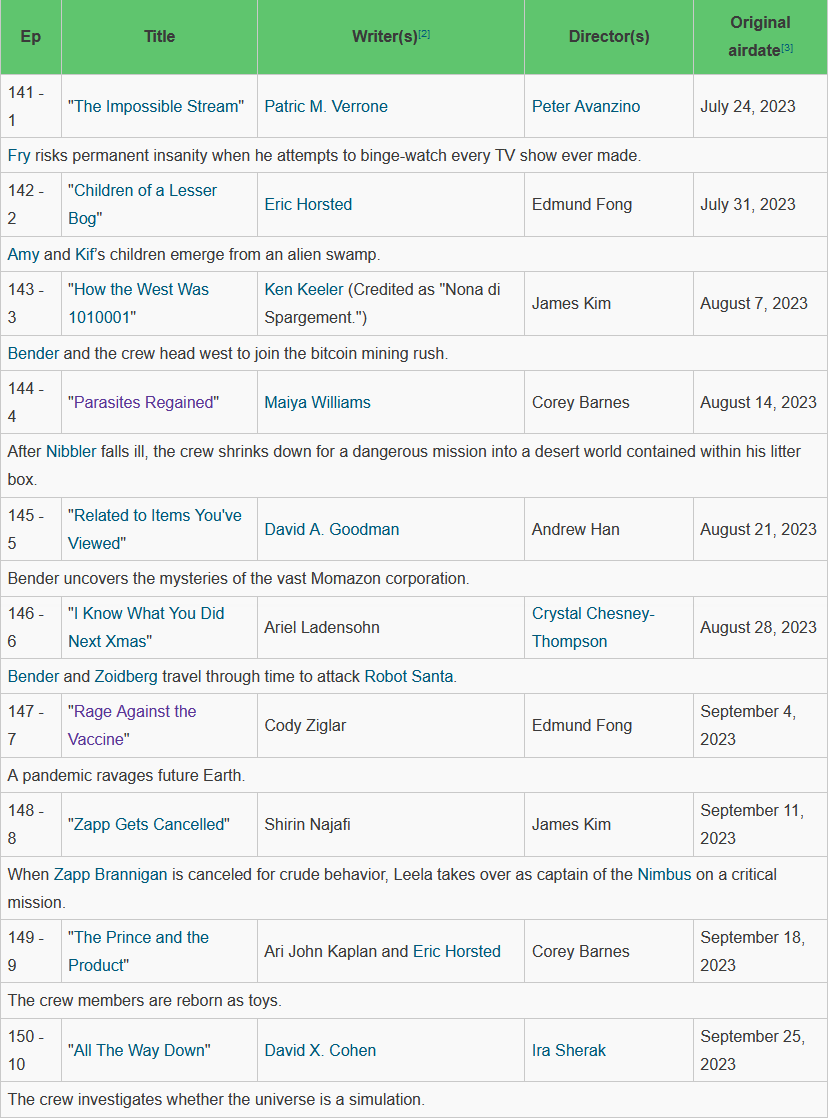Viewport: 828px width, 1118px height.
Task: Follow the Kif character link
Action: tap(85, 255)
